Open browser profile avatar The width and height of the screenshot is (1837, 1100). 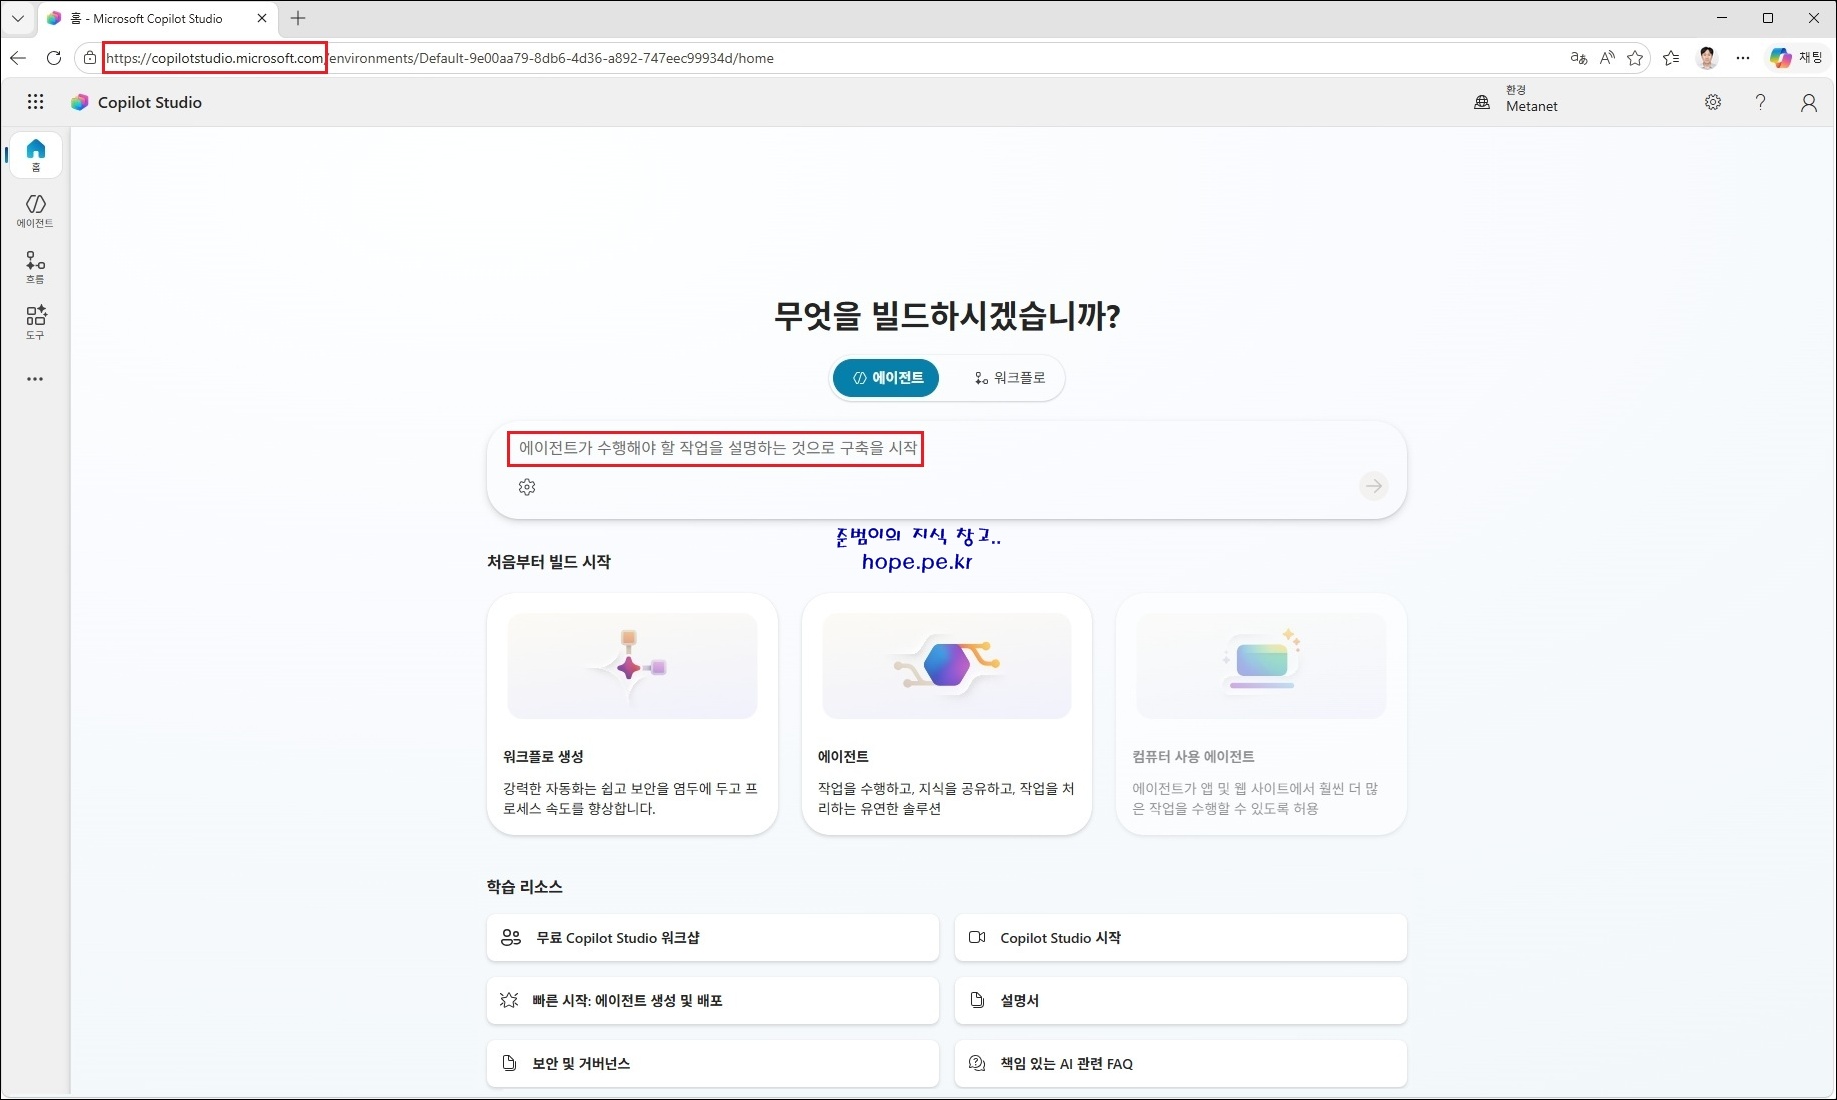[x=1707, y=58]
